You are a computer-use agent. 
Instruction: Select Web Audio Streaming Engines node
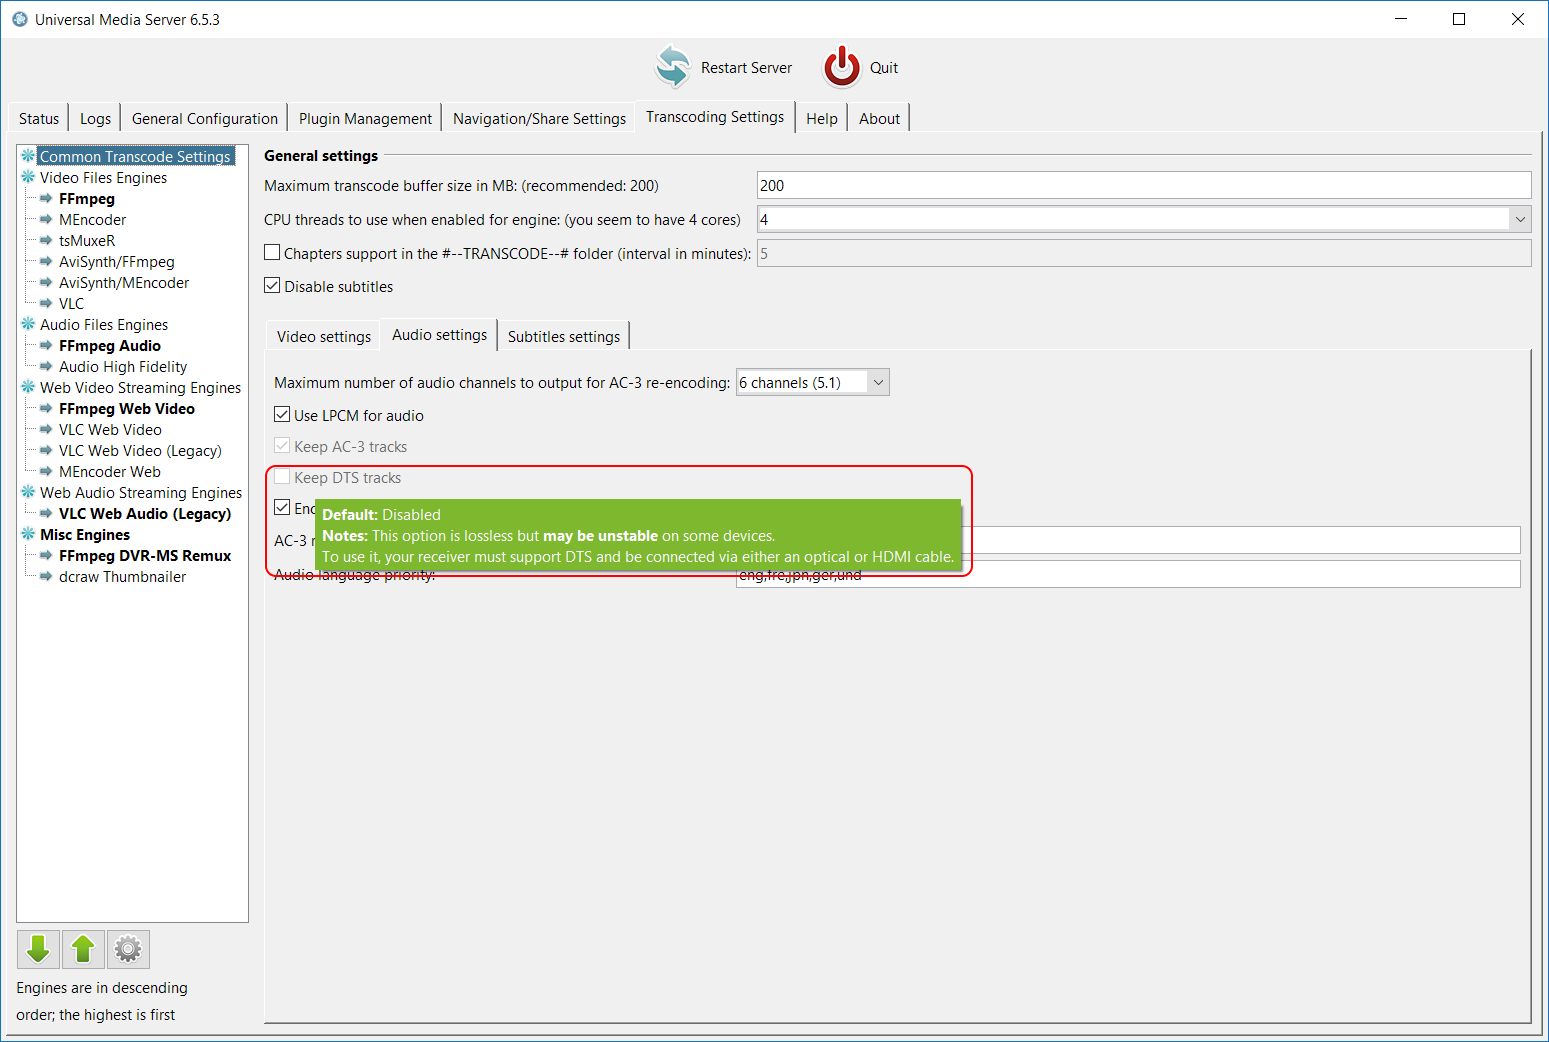click(141, 492)
